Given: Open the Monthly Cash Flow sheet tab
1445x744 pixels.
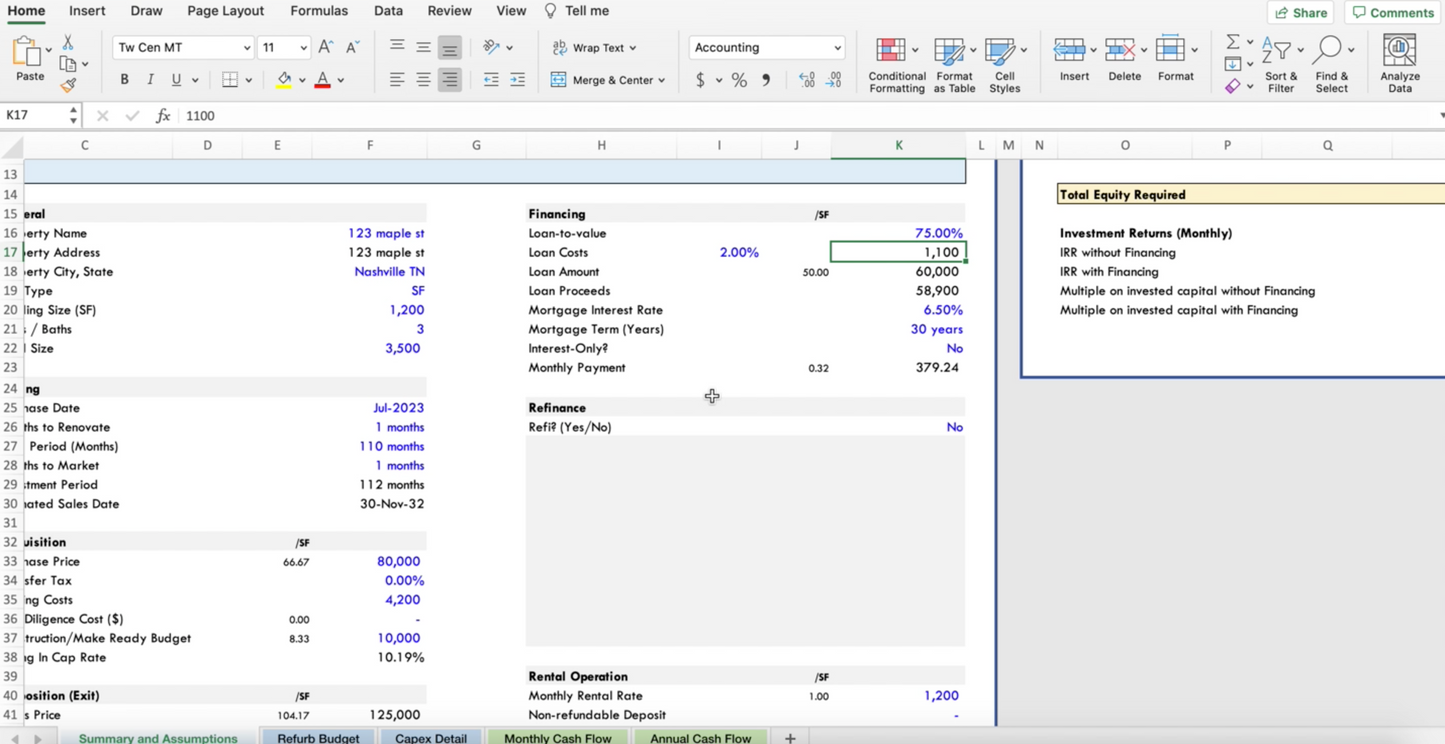Looking at the screenshot, I should click(x=557, y=738).
